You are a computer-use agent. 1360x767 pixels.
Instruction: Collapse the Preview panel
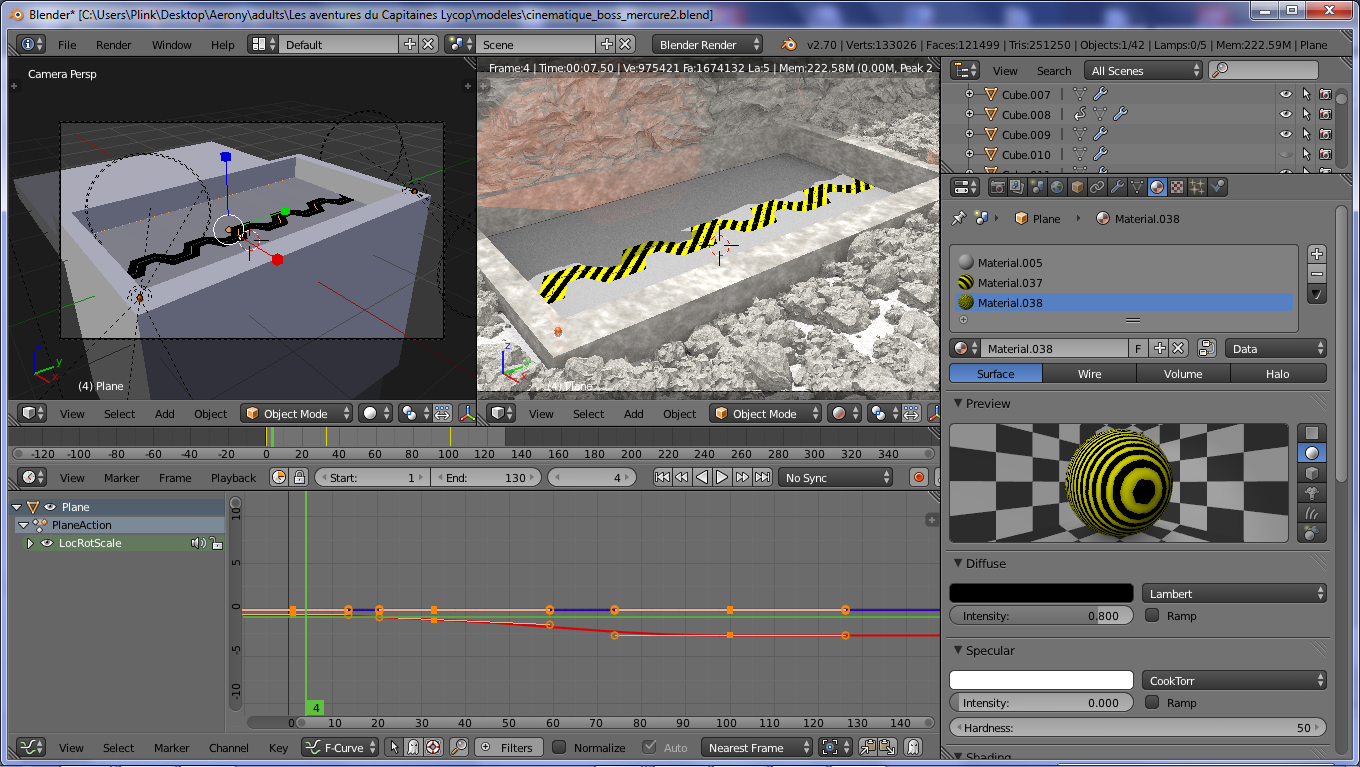[958, 403]
